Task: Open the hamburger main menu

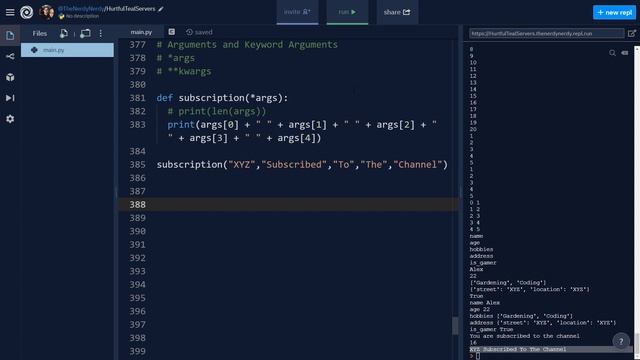Action: pyautogui.click(x=10, y=12)
